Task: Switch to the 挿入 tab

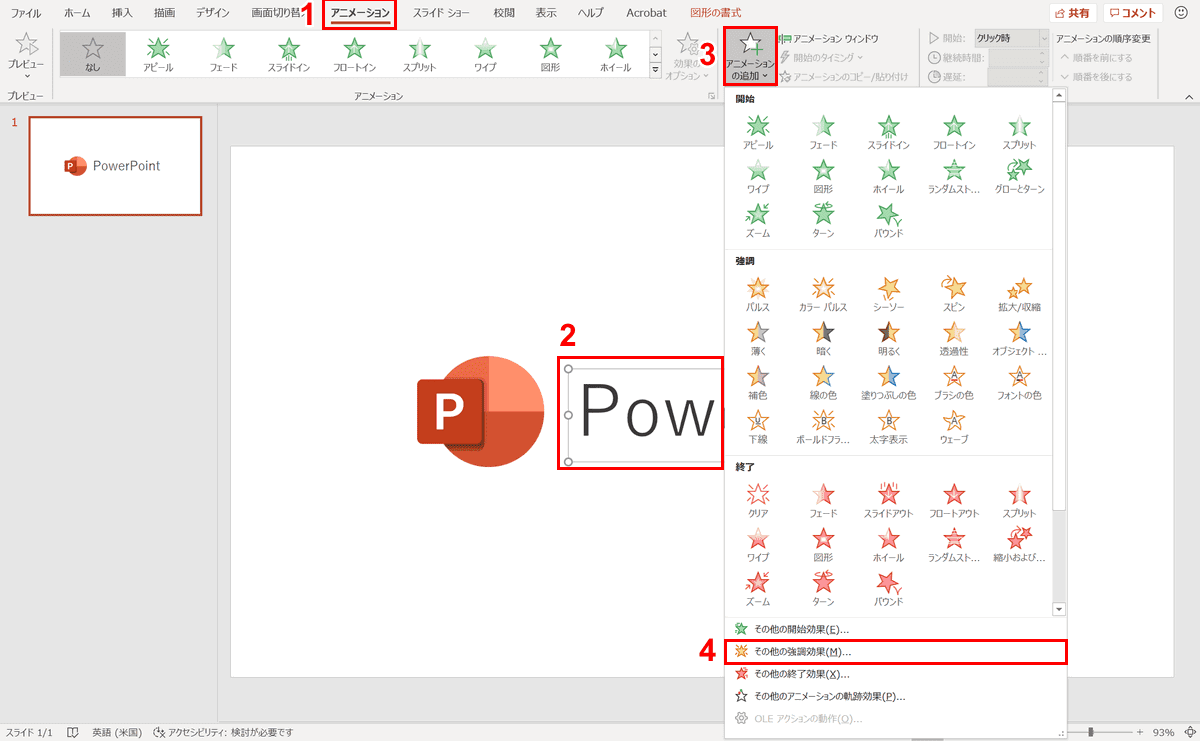Action: click(122, 14)
